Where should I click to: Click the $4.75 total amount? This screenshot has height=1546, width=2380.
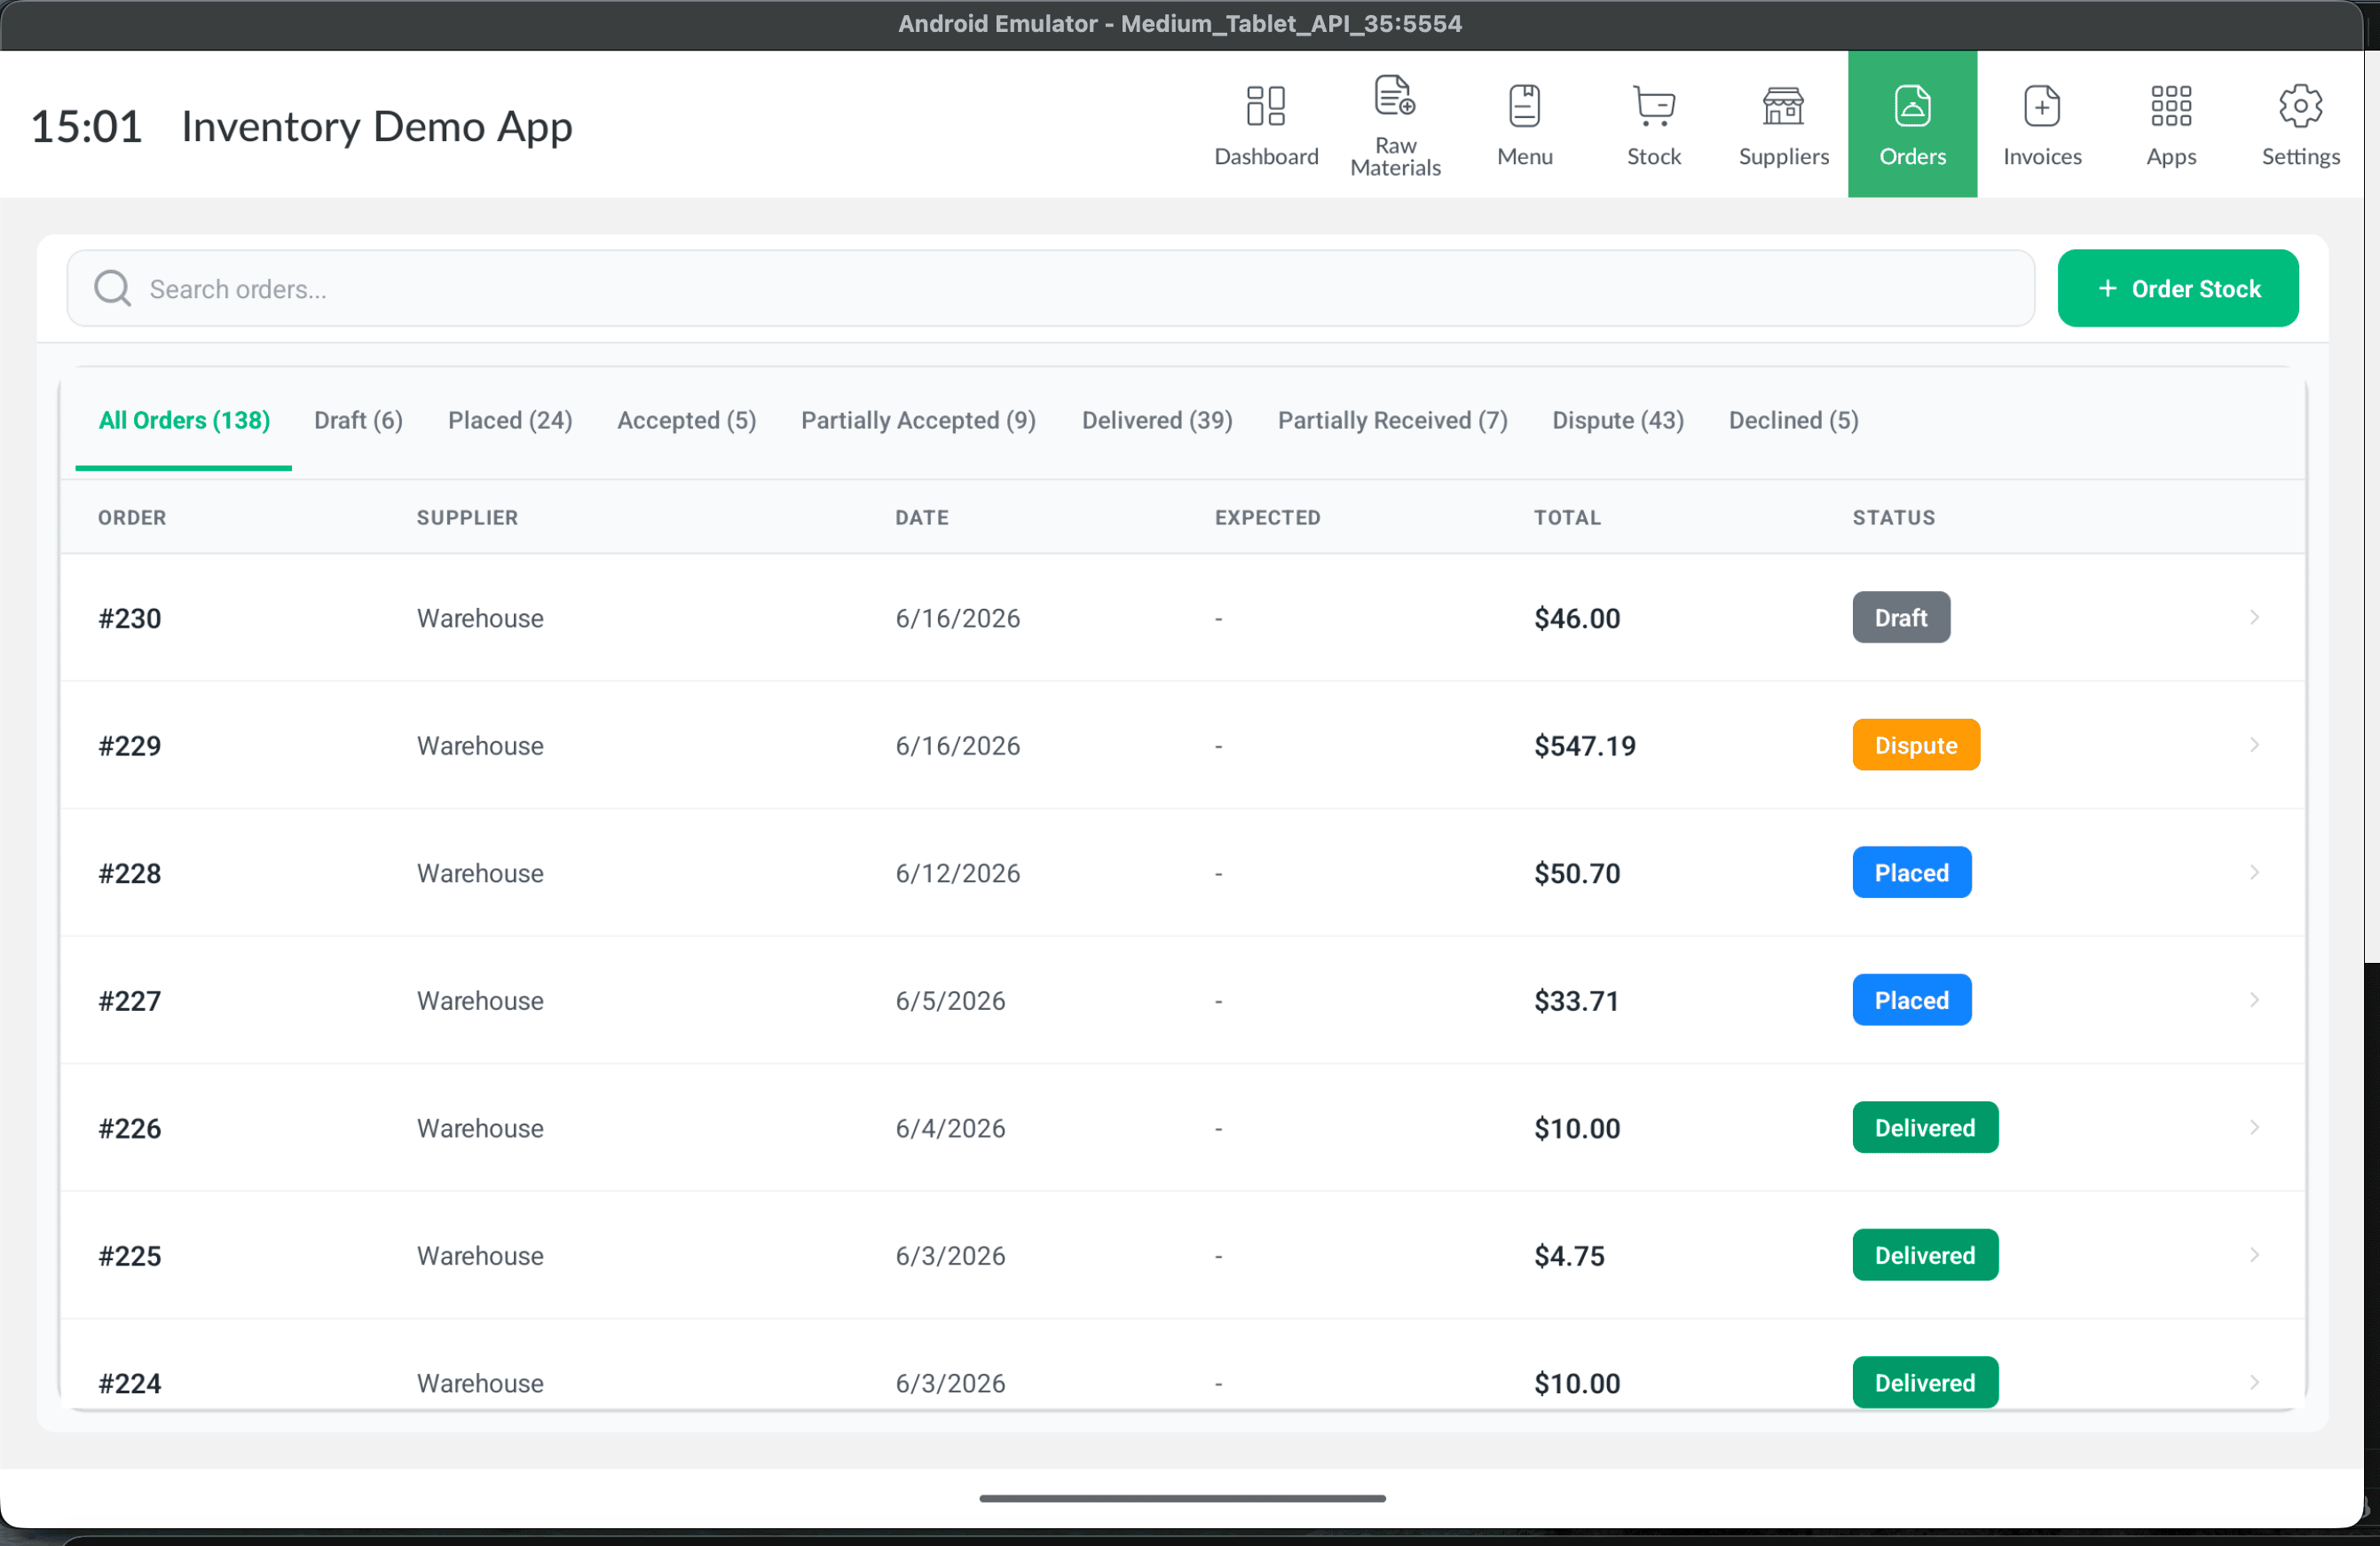(1568, 1255)
